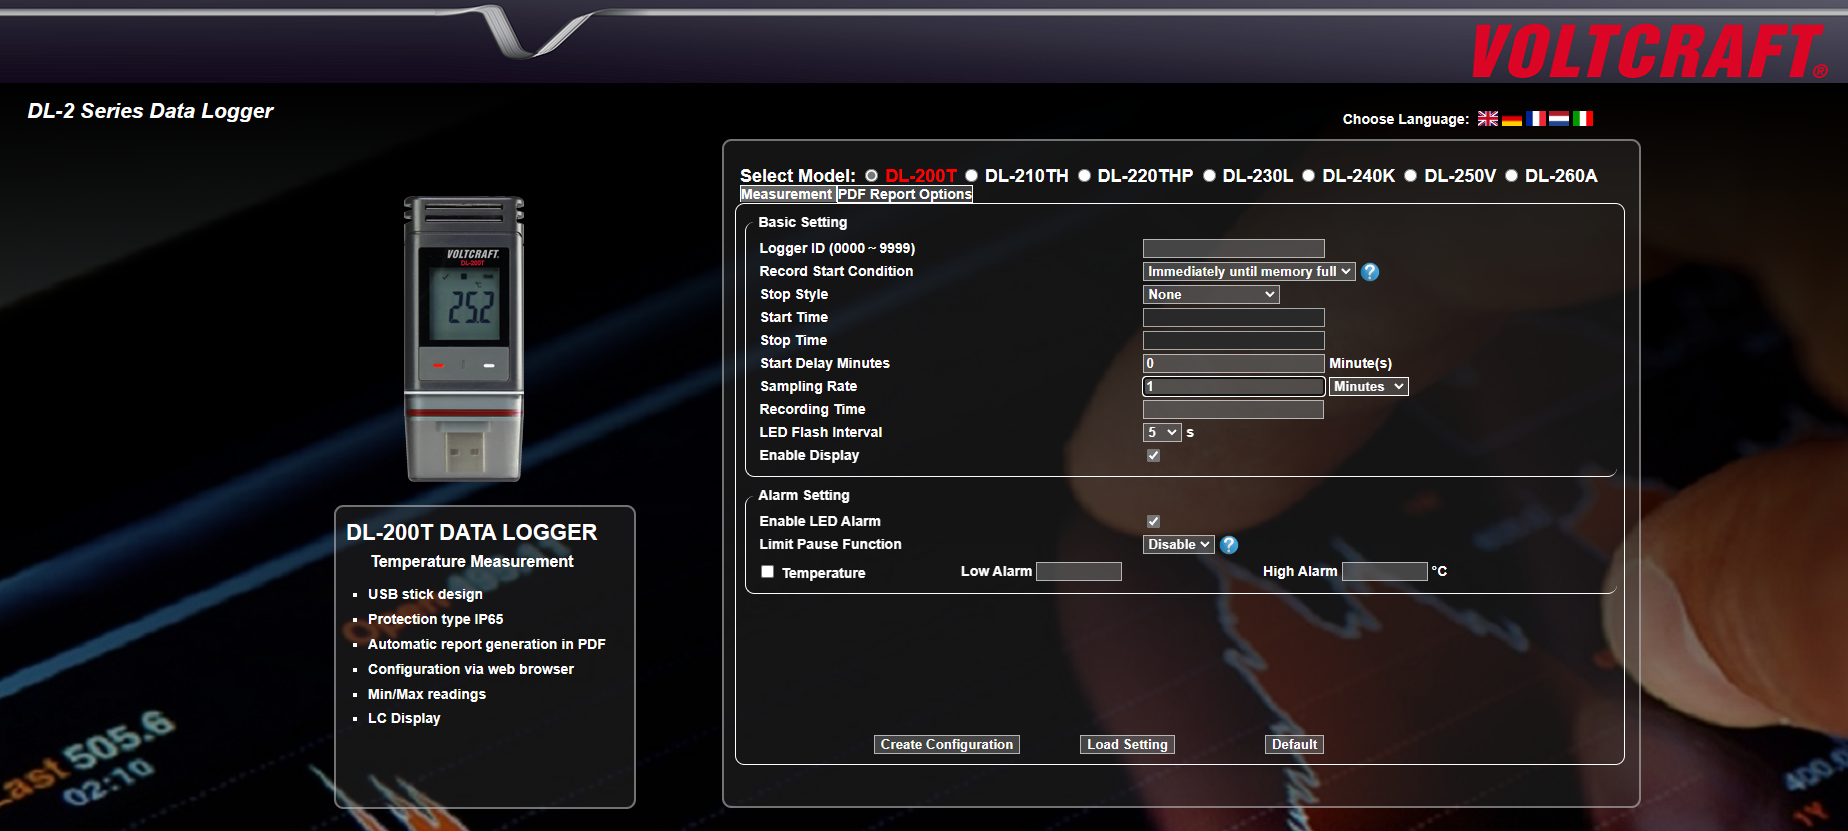Focus the Logger ID input field
This screenshot has width=1848, height=831.
(x=1233, y=248)
